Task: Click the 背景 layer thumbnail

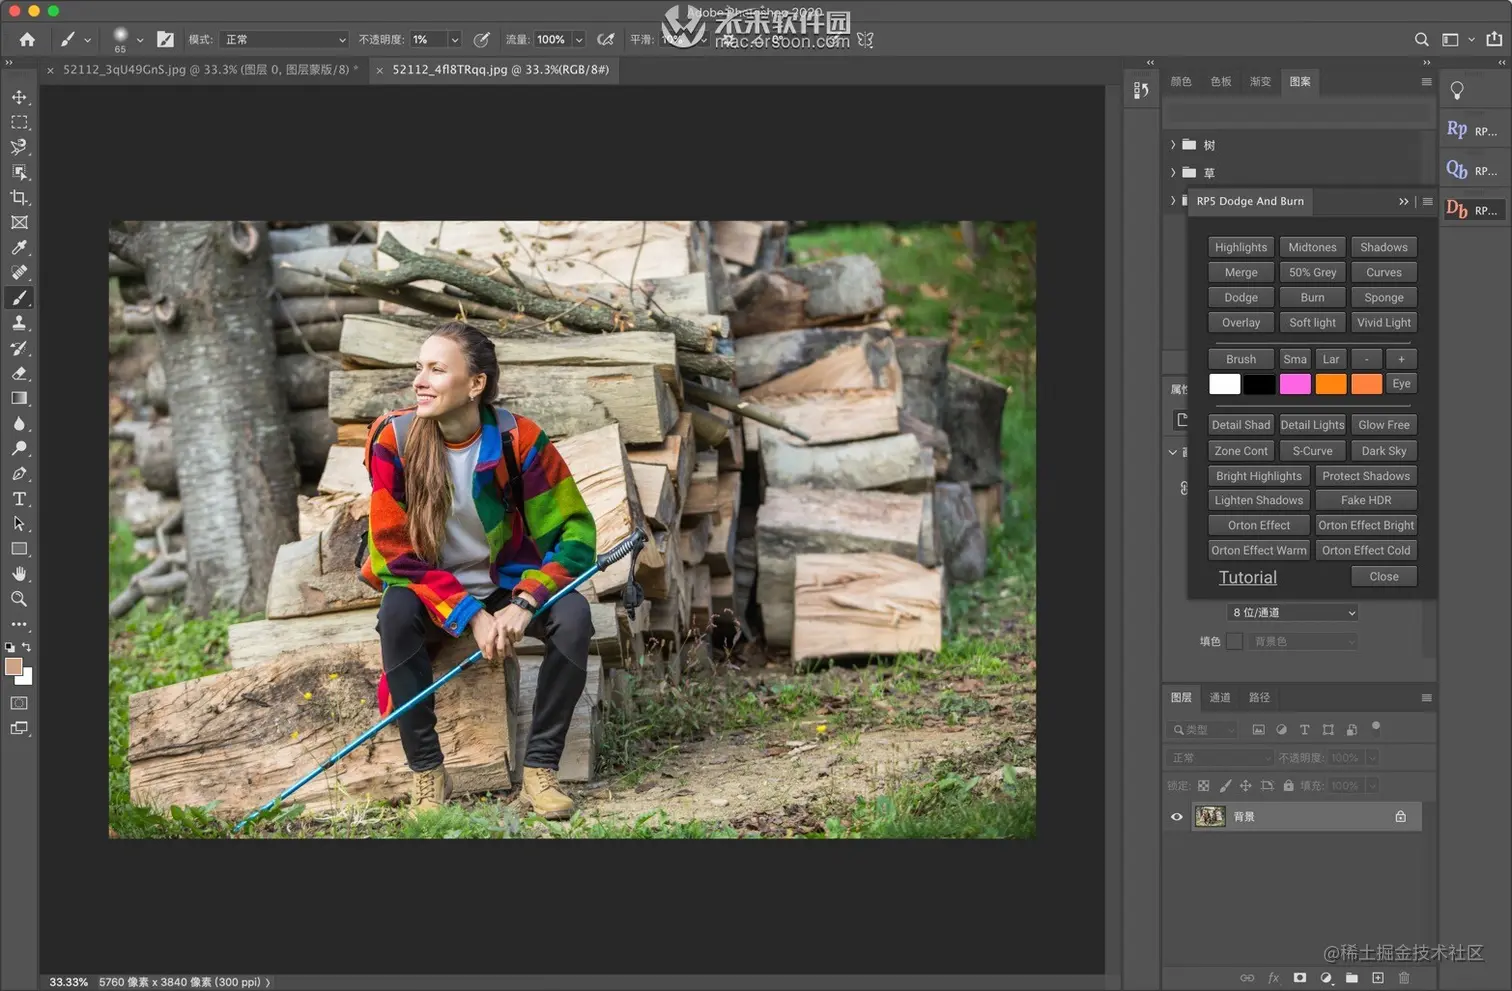Action: tap(1210, 817)
